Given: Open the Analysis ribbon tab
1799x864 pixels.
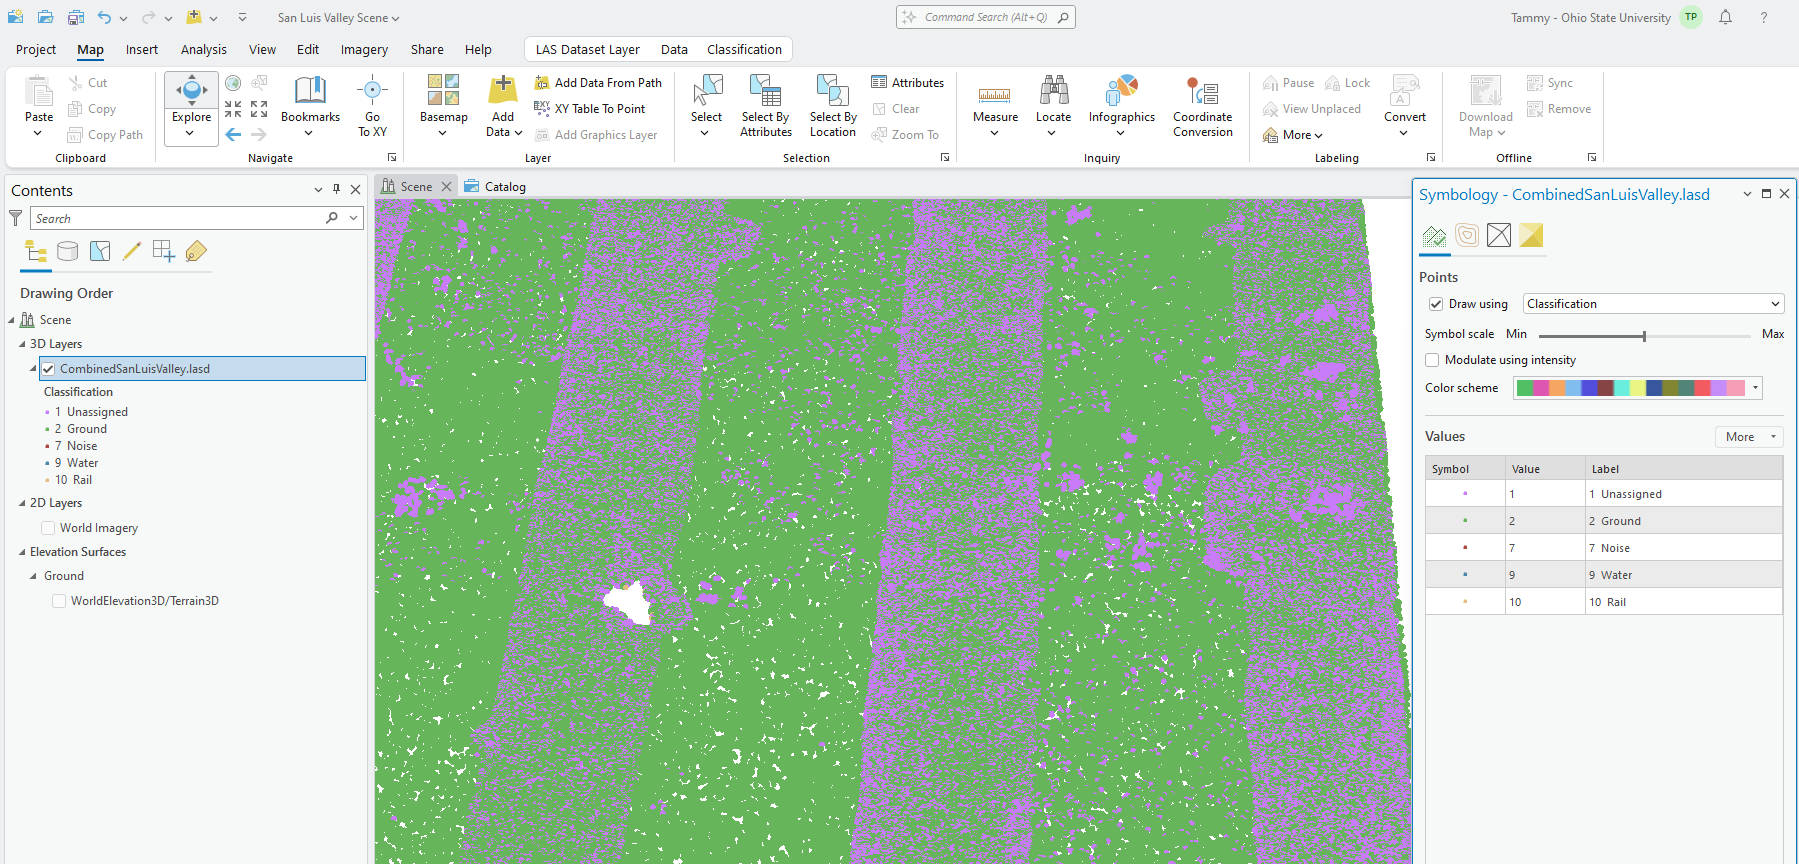Looking at the screenshot, I should coord(203,49).
